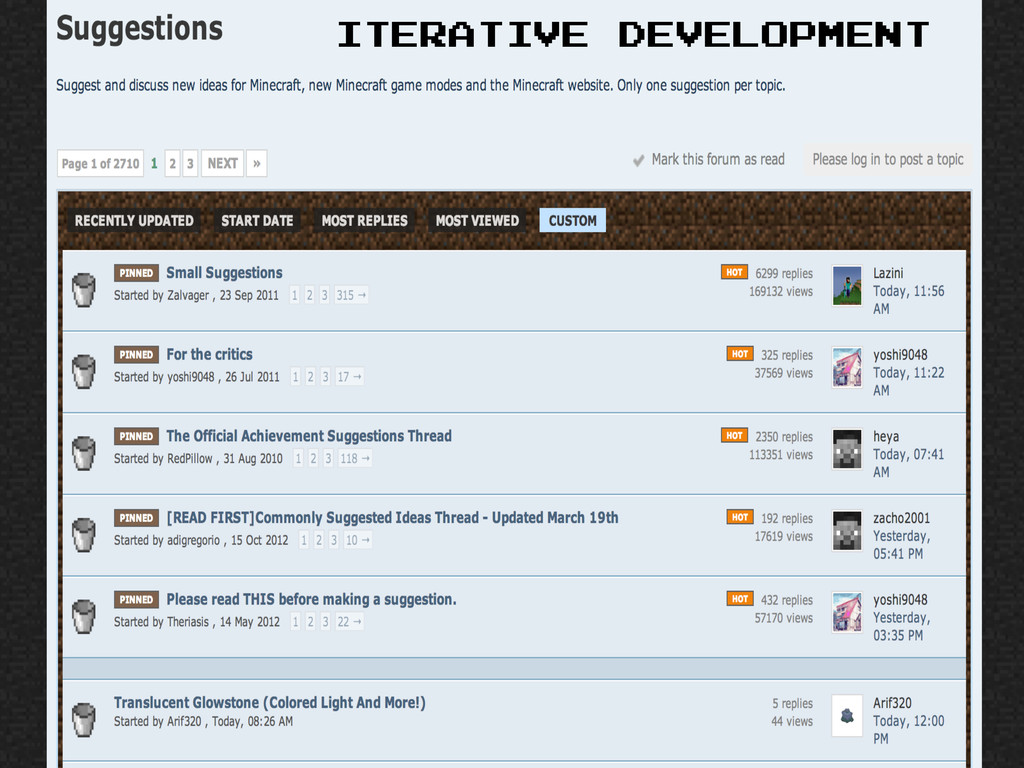Click HOT badge on Commonly Suggested Ideas Thread
The width and height of the screenshot is (1024, 768).
click(x=739, y=517)
